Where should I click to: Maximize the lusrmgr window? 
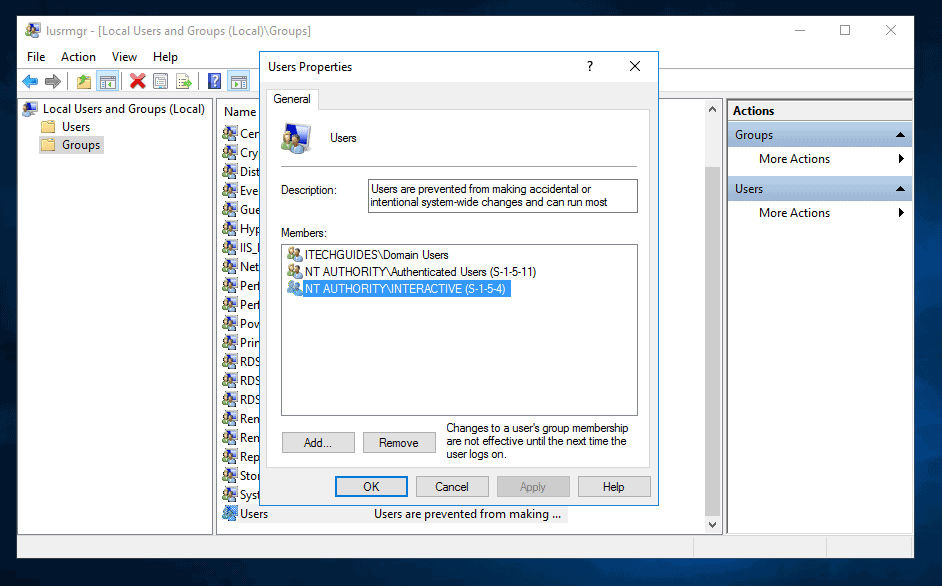845,30
